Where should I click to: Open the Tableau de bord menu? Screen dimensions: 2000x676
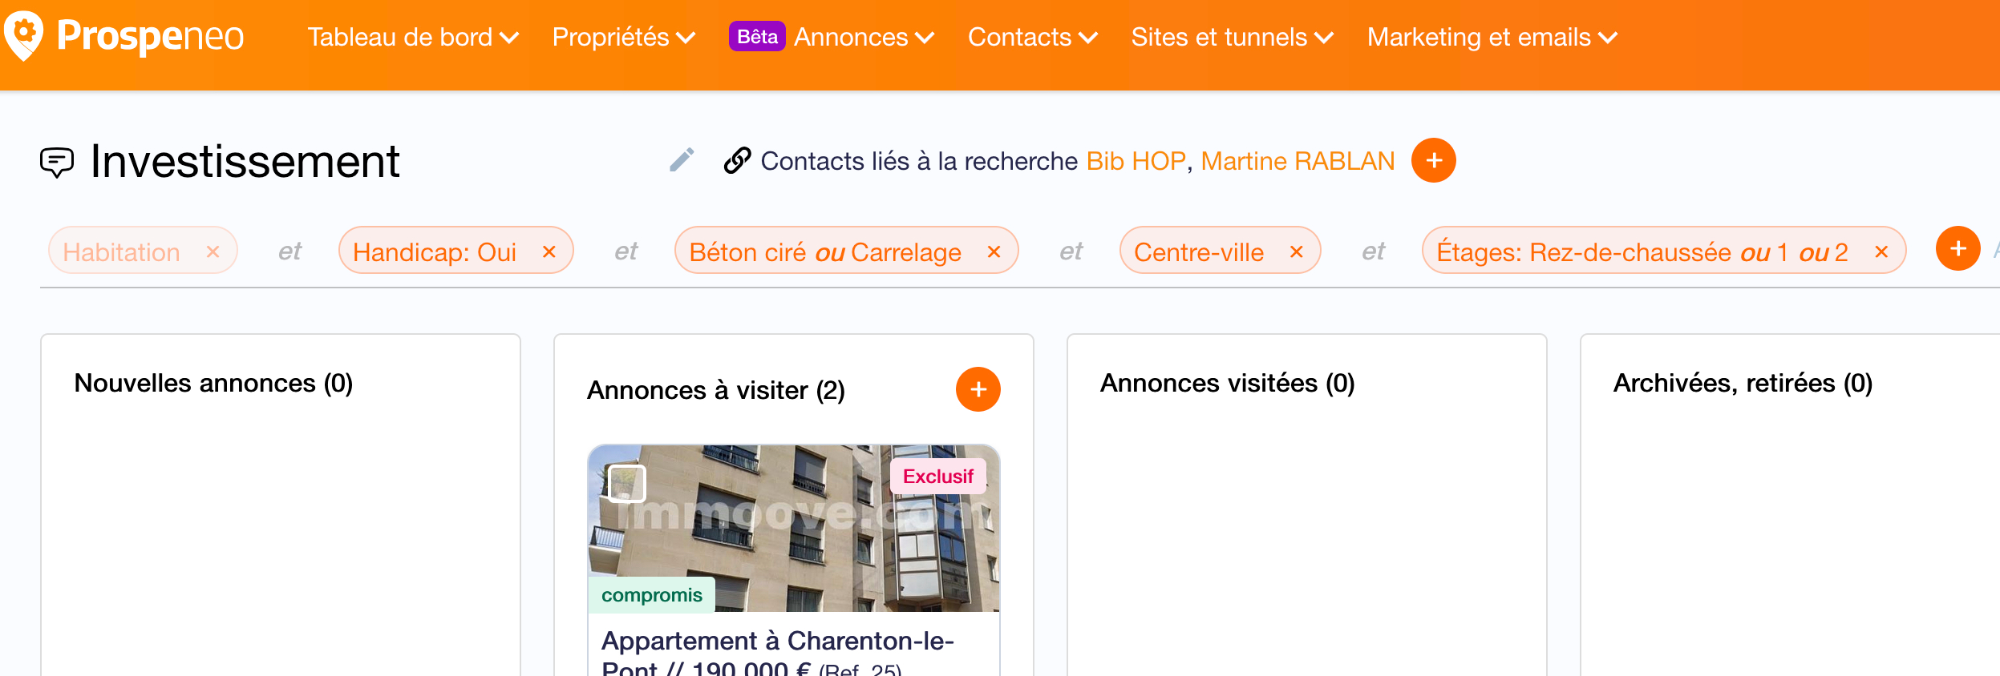pos(412,37)
